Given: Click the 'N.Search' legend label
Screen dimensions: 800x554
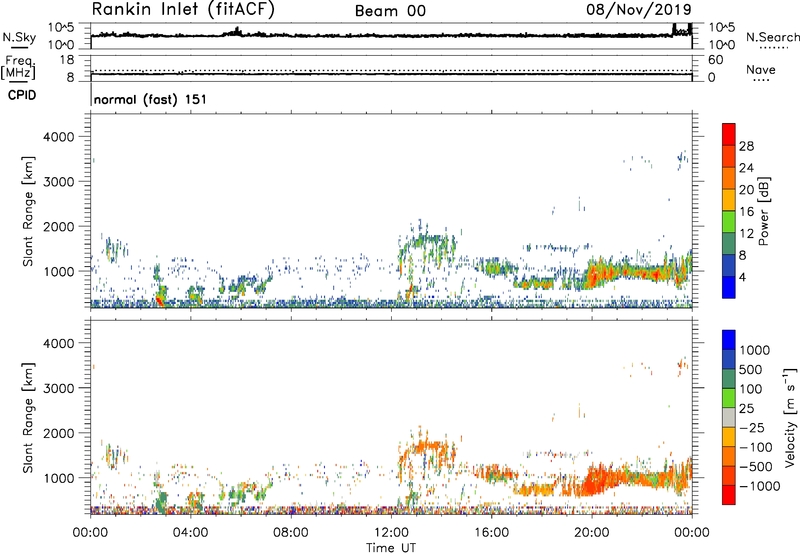Looking at the screenshot, I should coord(772,37).
